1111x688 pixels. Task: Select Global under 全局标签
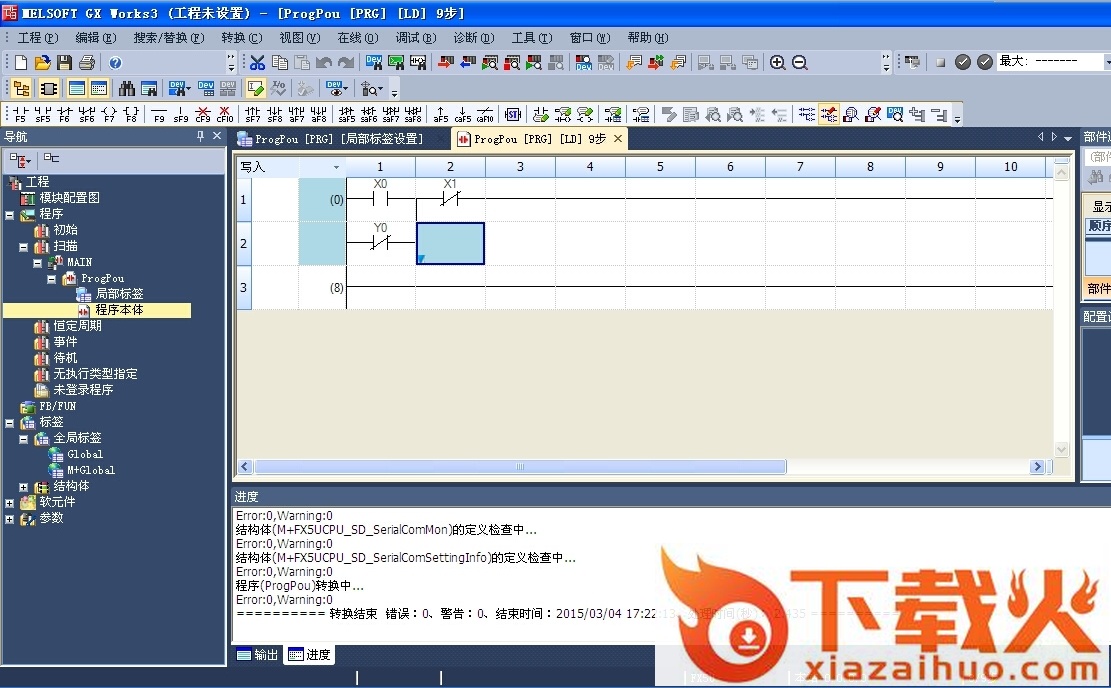85,454
